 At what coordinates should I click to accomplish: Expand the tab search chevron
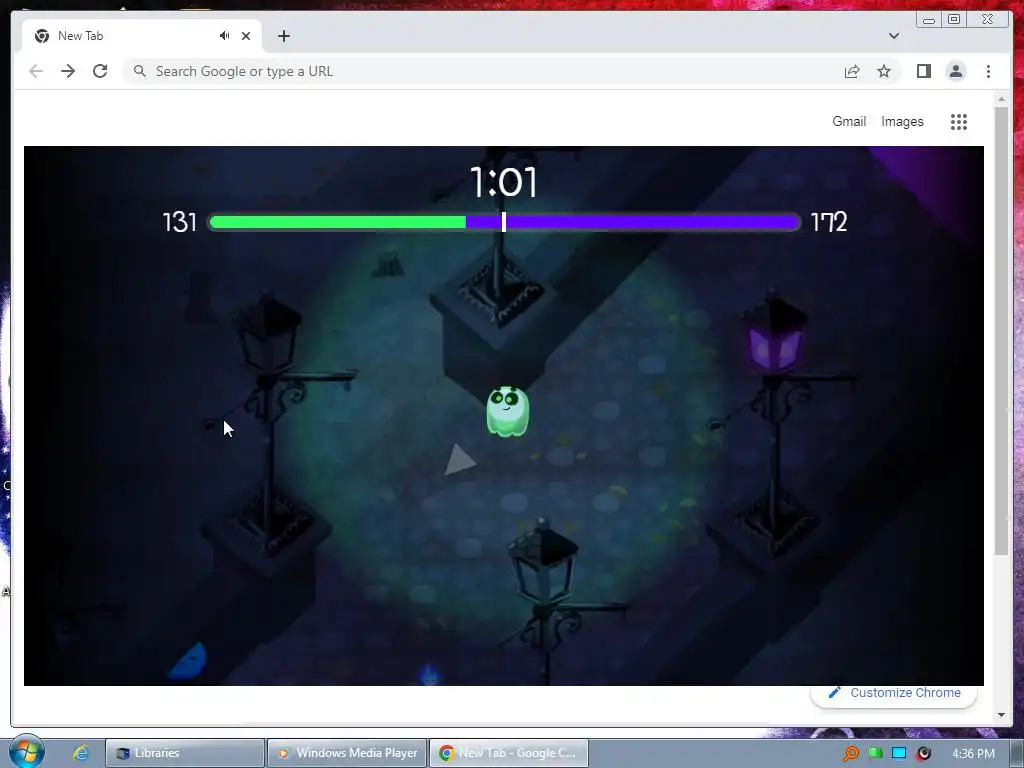tap(893, 36)
